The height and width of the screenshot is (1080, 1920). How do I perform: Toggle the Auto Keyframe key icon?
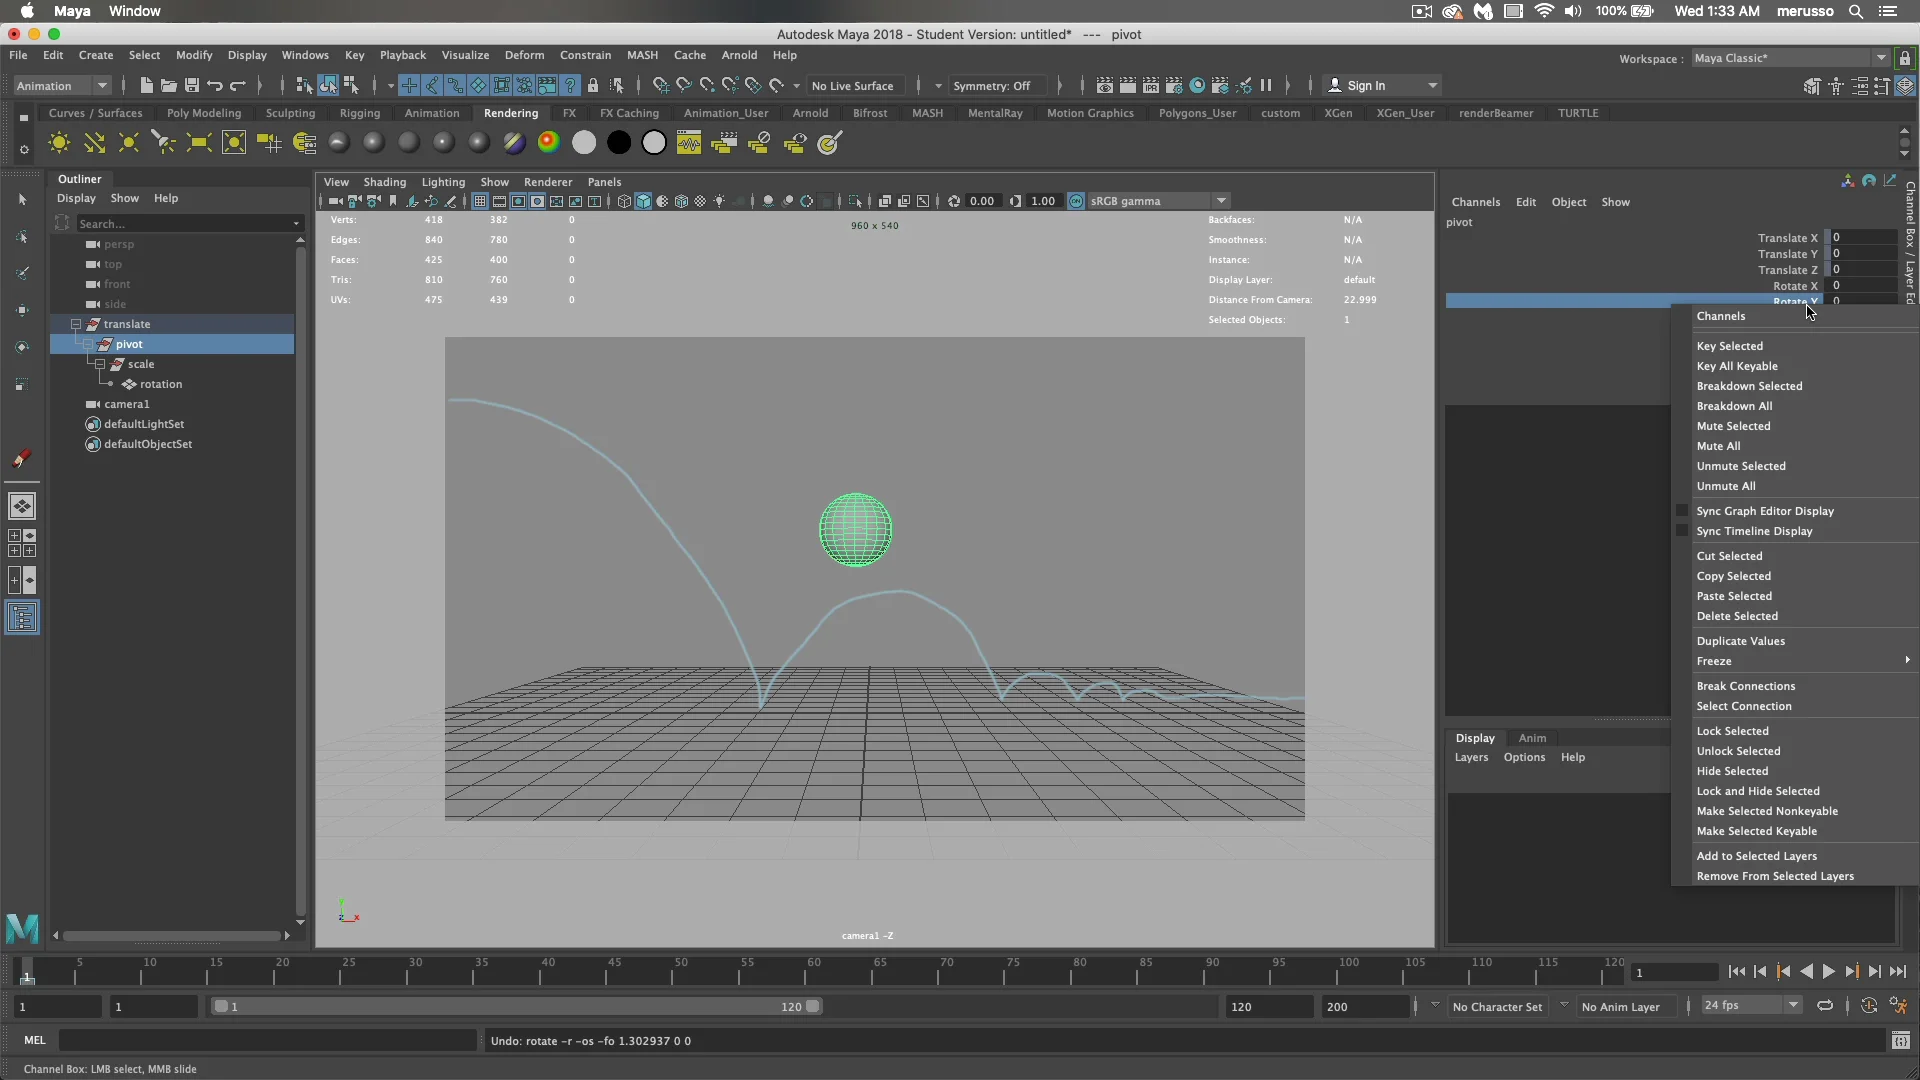1868,1006
